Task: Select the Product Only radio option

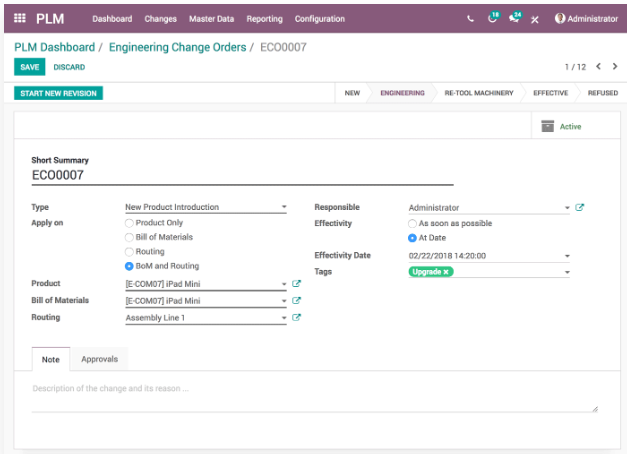Action: tap(129, 223)
